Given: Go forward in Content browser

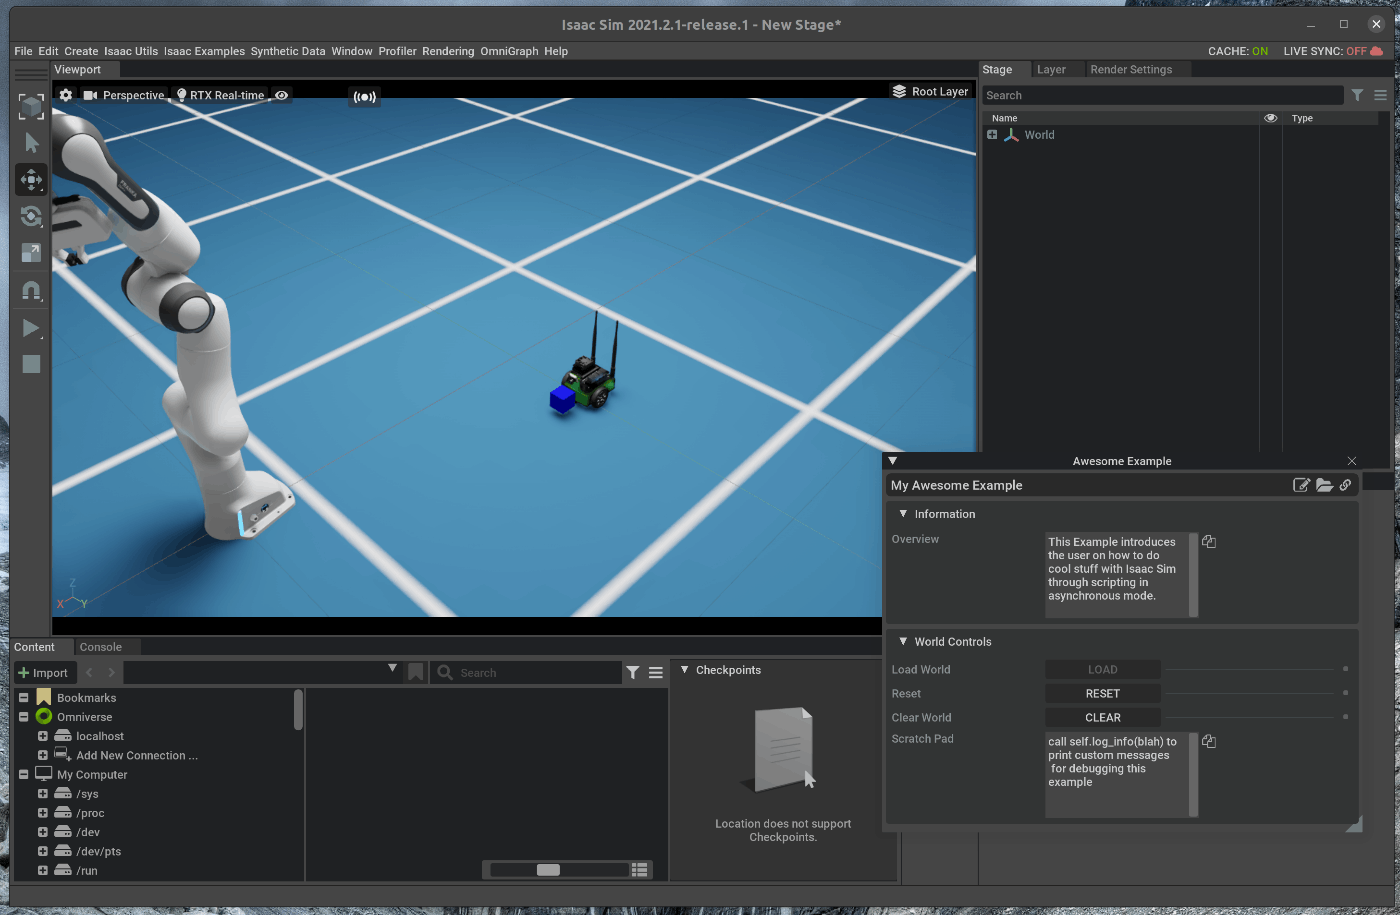Looking at the screenshot, I should click(x=111, y=673).
